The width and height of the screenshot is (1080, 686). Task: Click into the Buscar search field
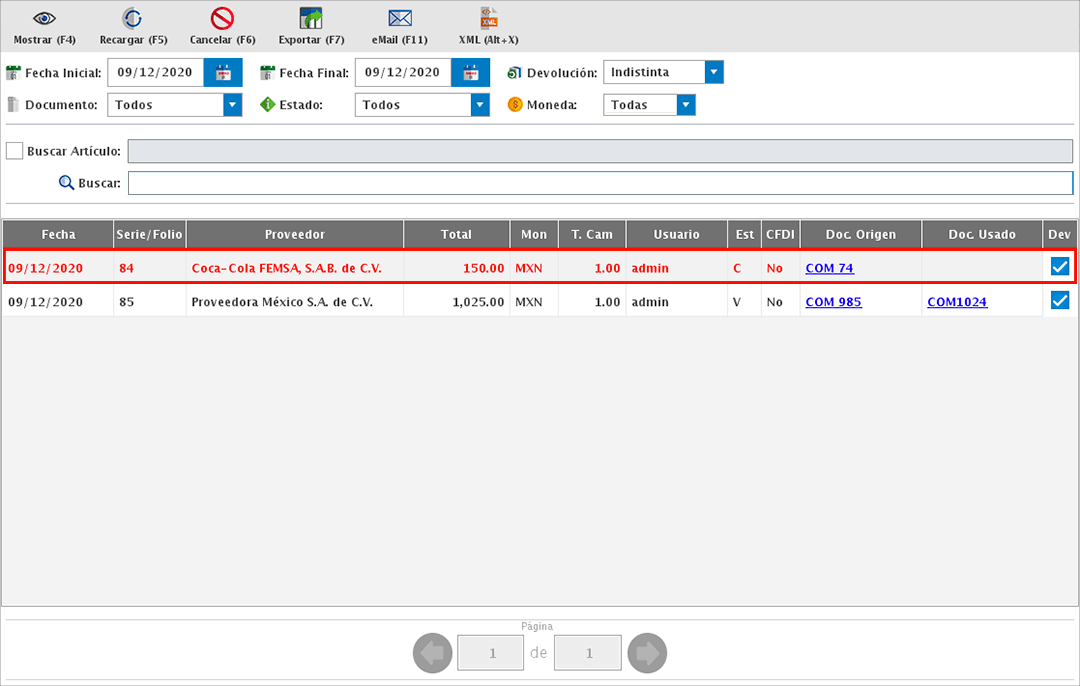600,183
